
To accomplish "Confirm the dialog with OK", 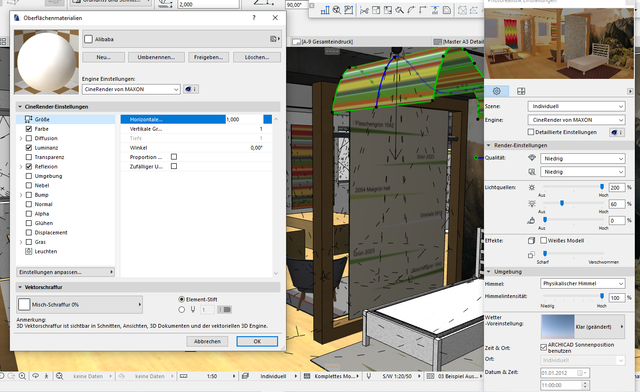I will [x=257, y=341].
